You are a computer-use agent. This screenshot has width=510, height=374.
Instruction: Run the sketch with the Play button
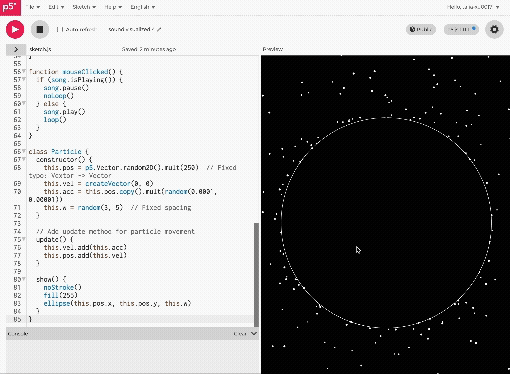tap(15, 29)
